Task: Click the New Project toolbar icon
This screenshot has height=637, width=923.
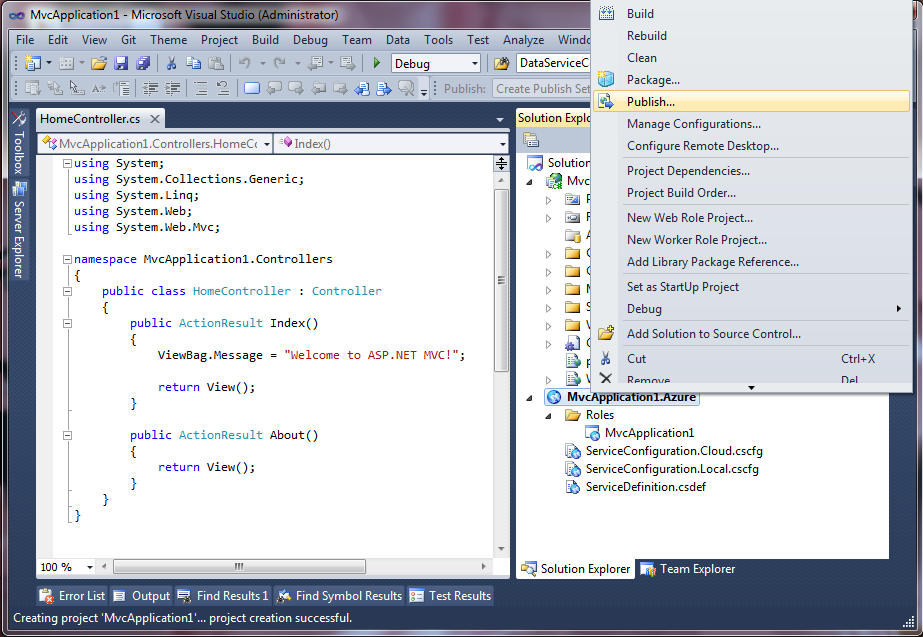Action: [x=33, y=63]
